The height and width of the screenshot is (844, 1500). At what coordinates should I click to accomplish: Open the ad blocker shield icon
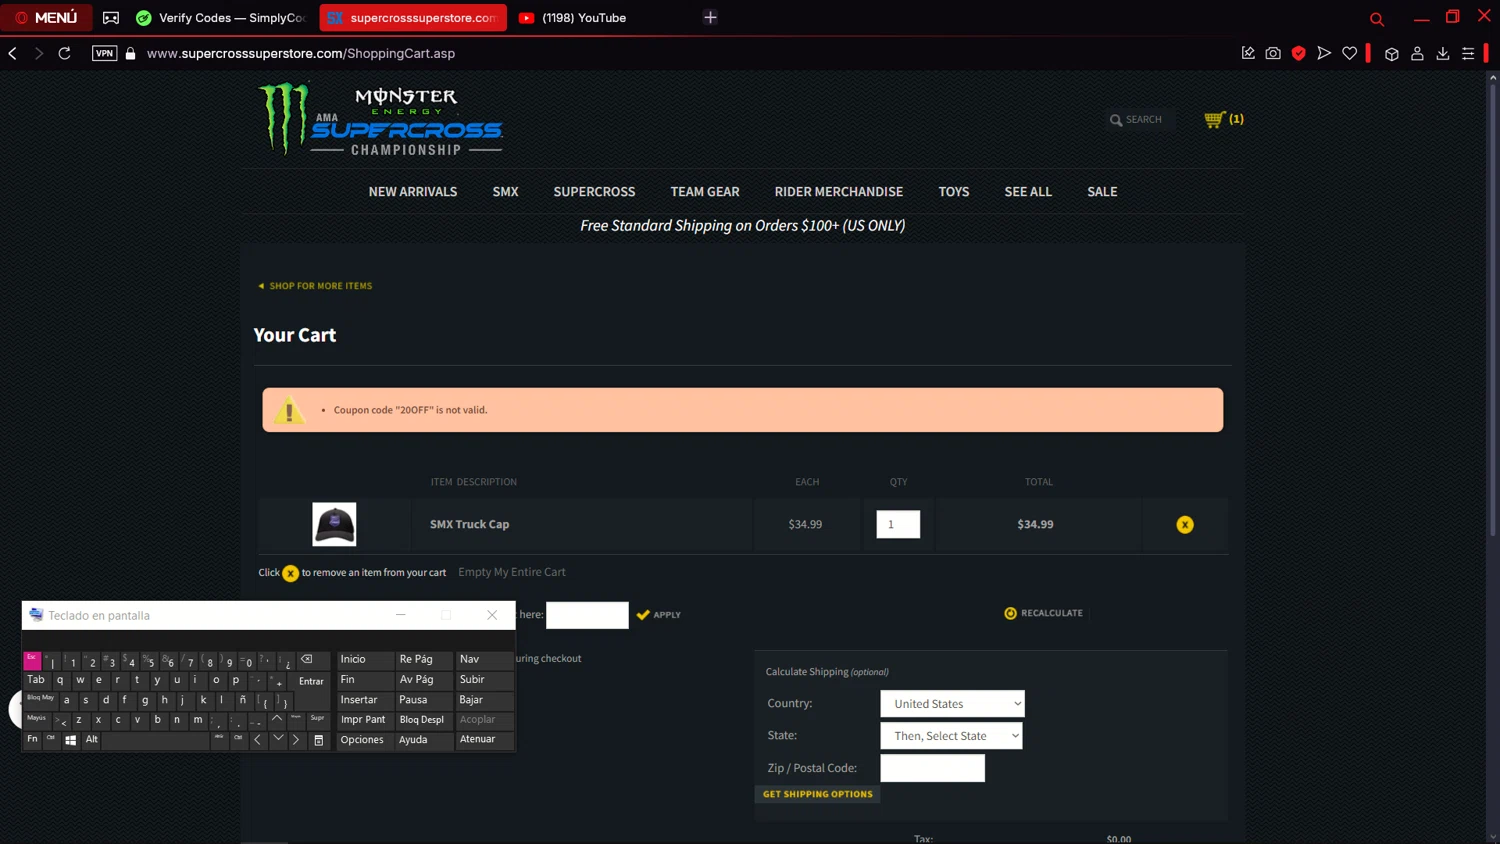click(x=1298, y=53)
